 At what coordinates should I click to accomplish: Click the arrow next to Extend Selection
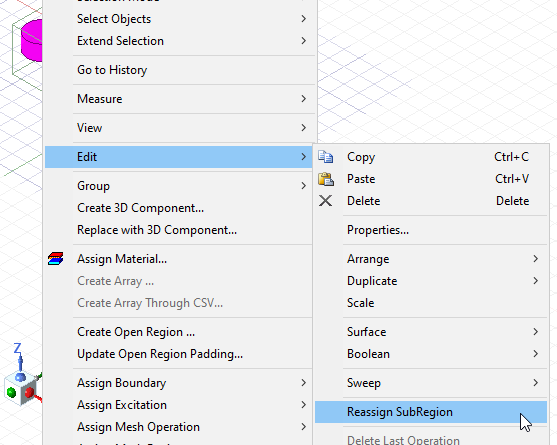[x=303, y=41]
